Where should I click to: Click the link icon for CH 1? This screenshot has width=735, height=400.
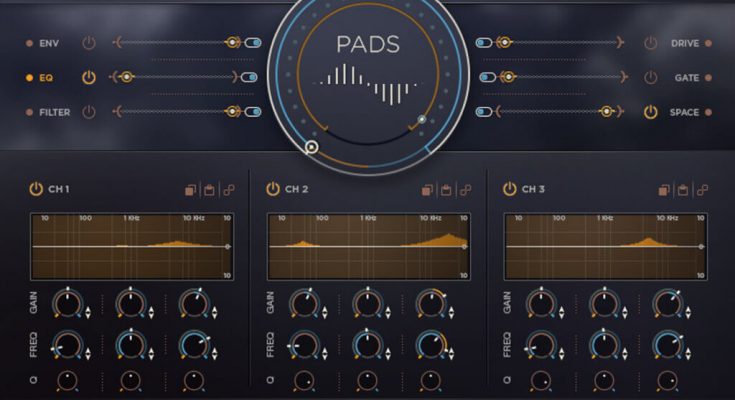click(227, 190)
